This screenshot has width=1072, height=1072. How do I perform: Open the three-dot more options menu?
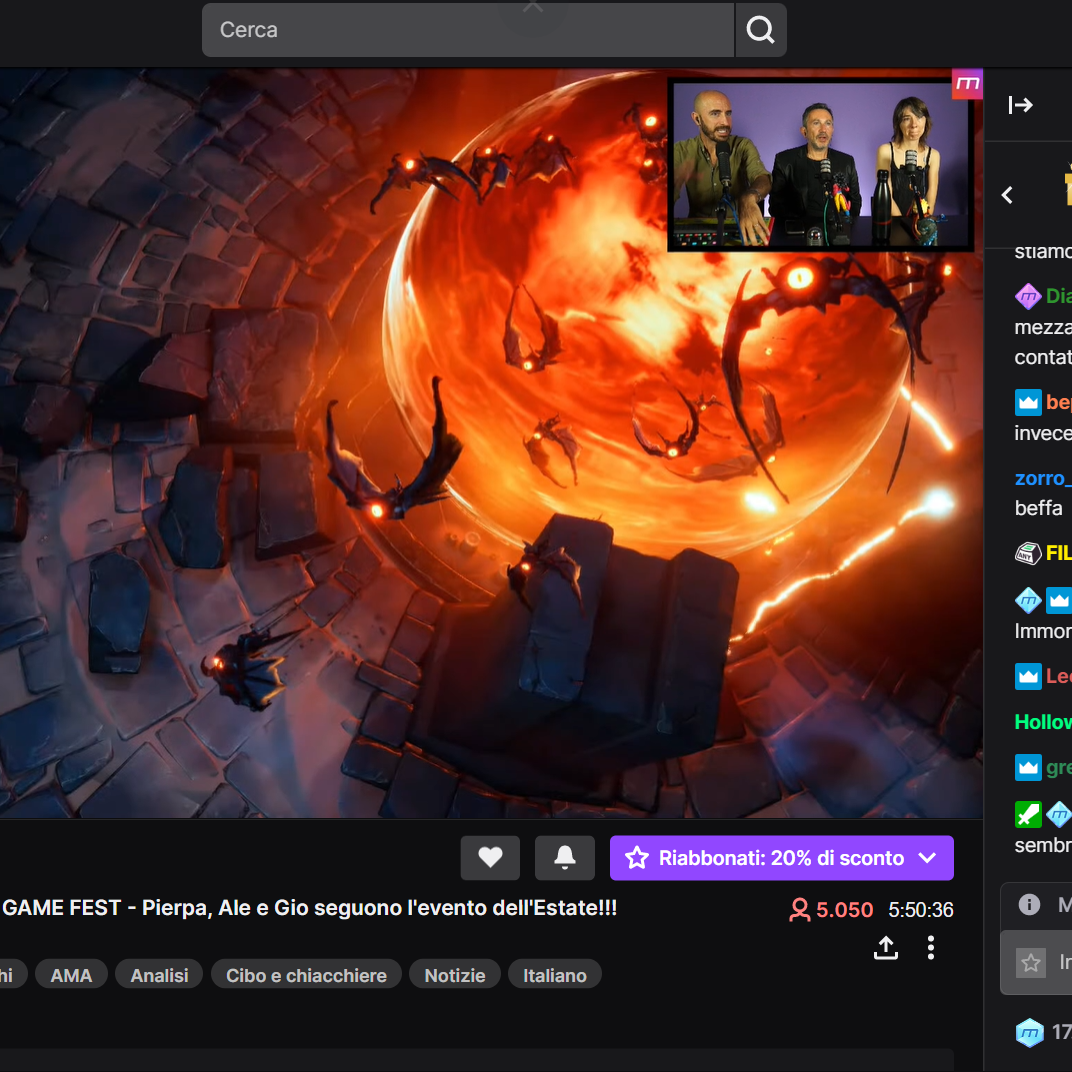[930, 948]
